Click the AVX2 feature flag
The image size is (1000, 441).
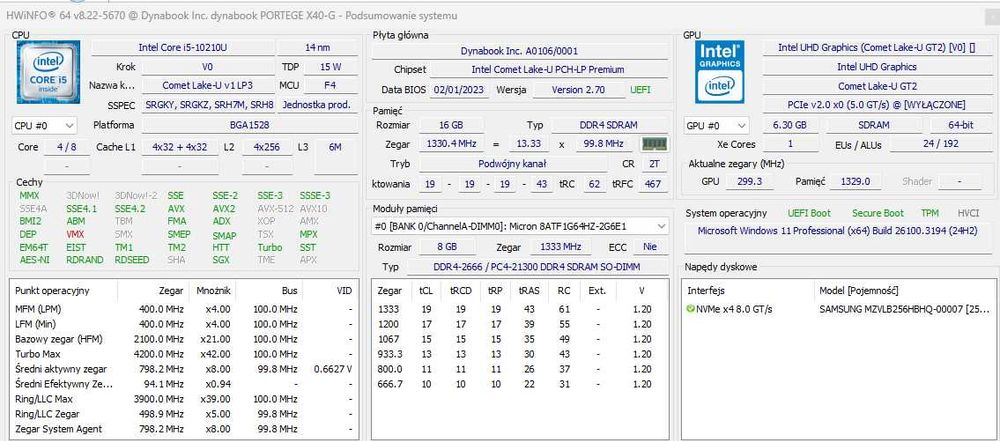(x=223, y=208)
